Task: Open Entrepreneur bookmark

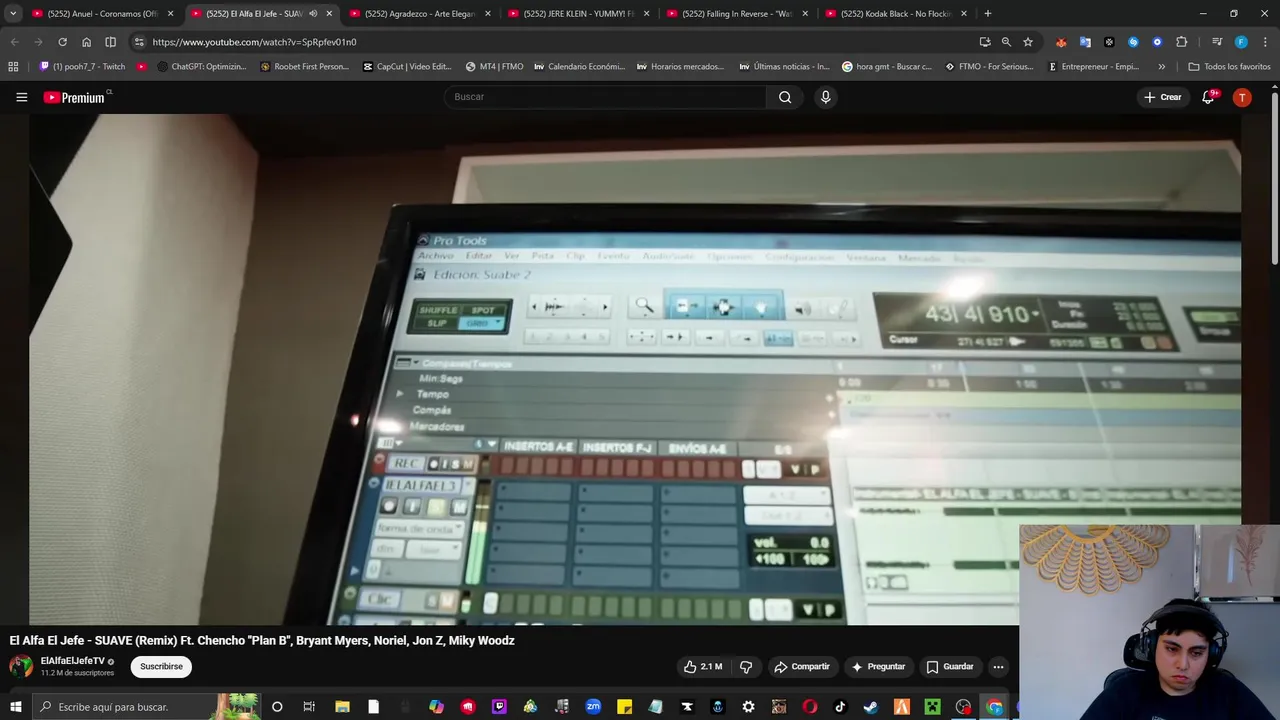Action: 1093,67
